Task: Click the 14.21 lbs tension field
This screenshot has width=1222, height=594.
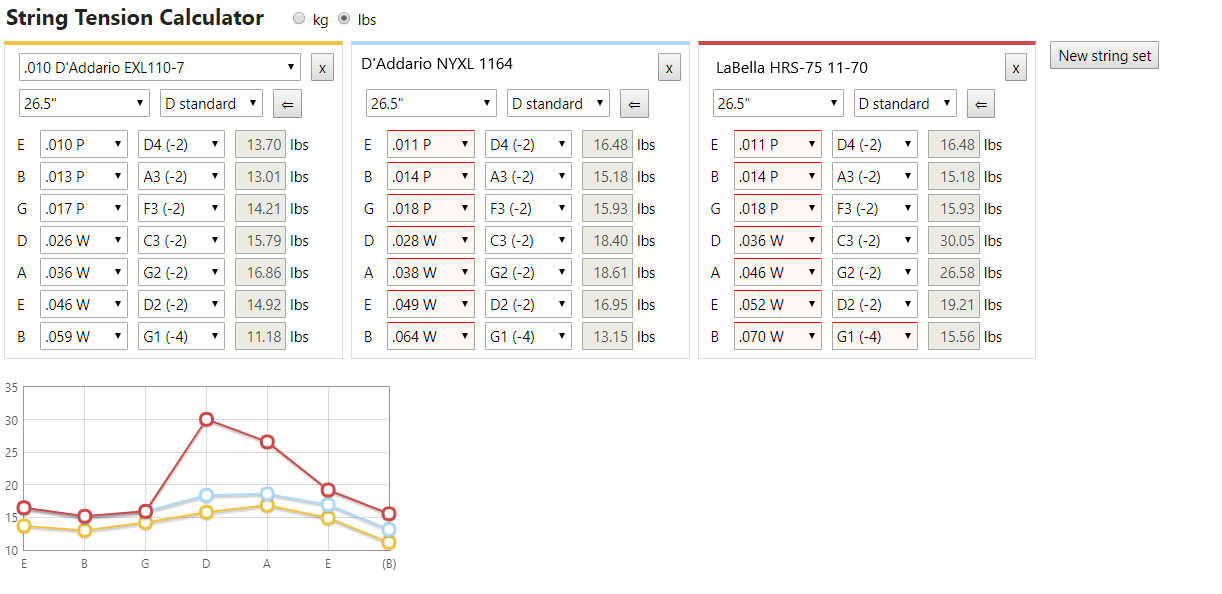Action: tap(260, 208)
